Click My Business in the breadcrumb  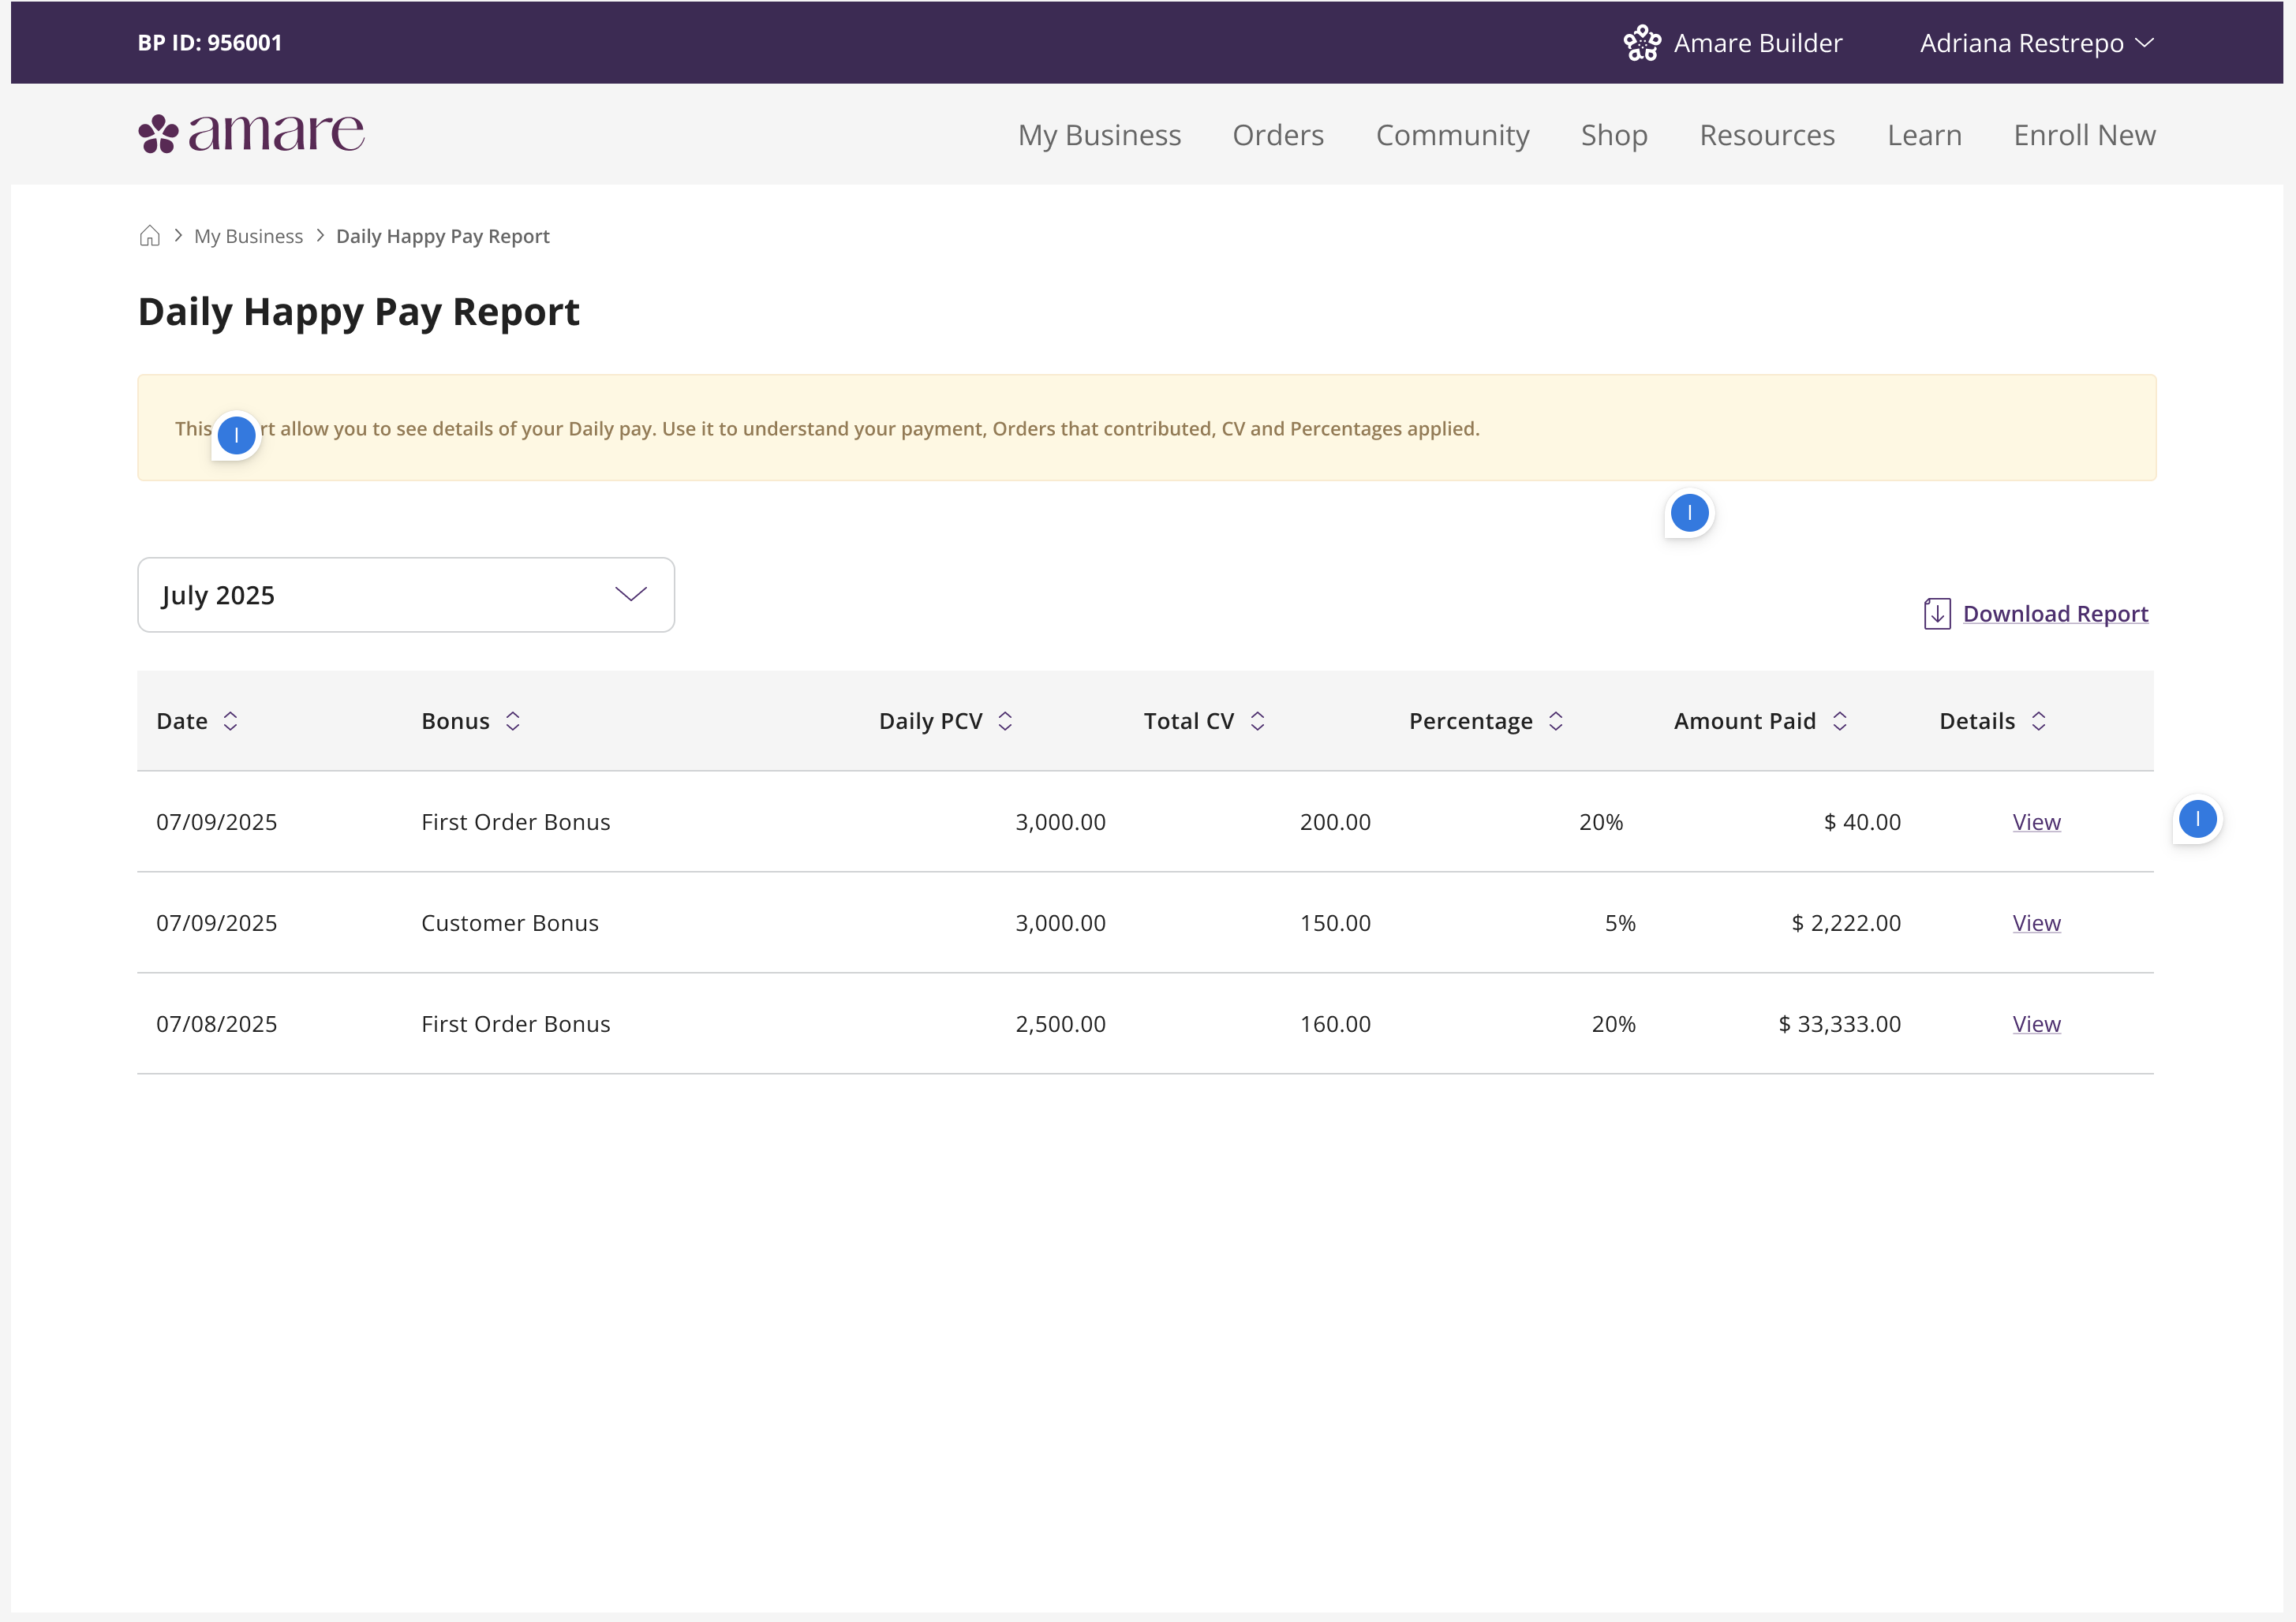click(248, 236)
